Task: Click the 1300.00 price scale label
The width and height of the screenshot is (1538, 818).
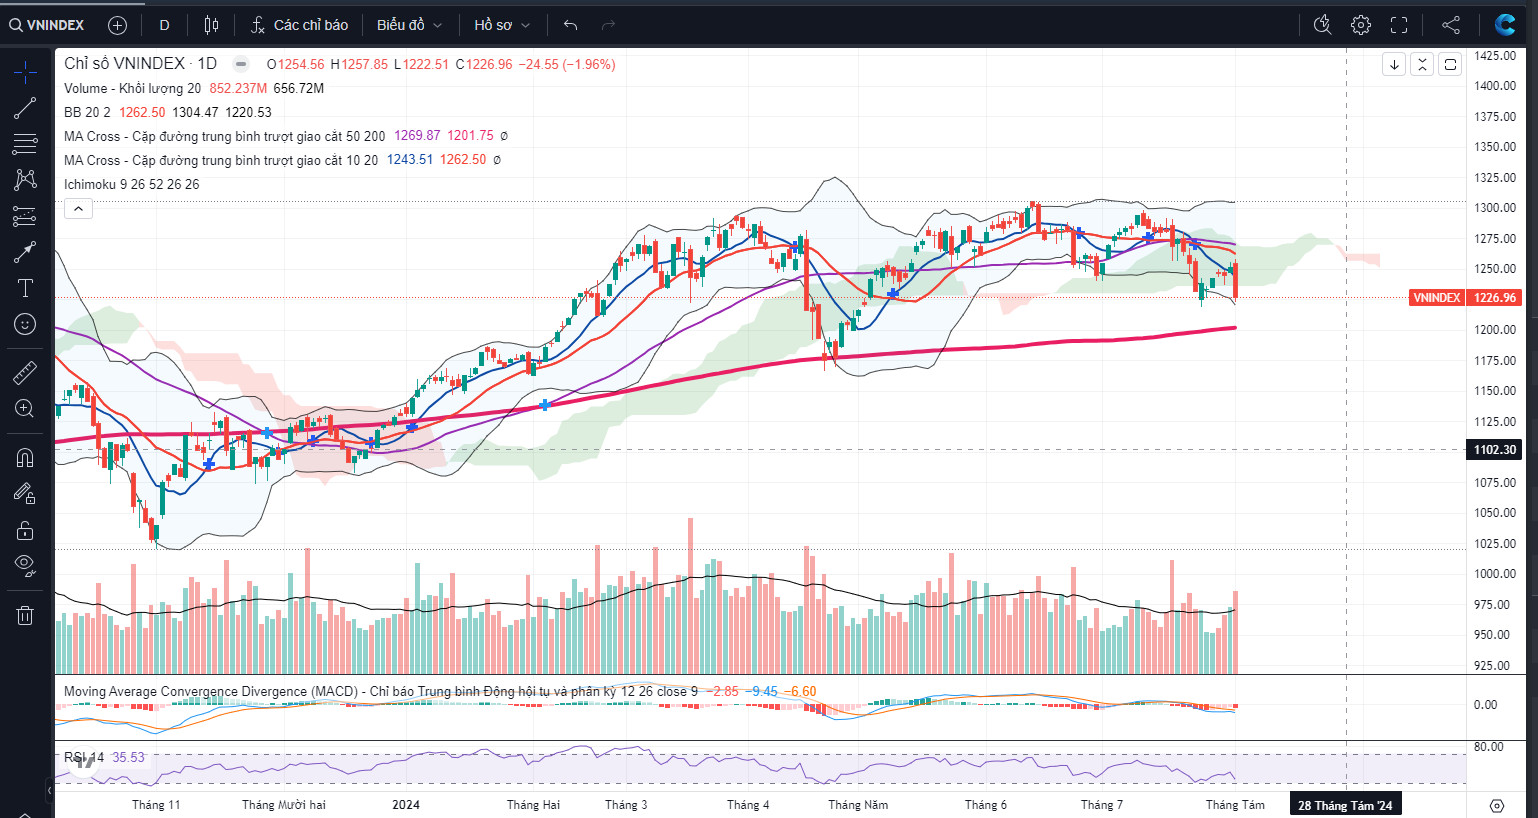Action: pyautogui.click(x=1495, y=208)
